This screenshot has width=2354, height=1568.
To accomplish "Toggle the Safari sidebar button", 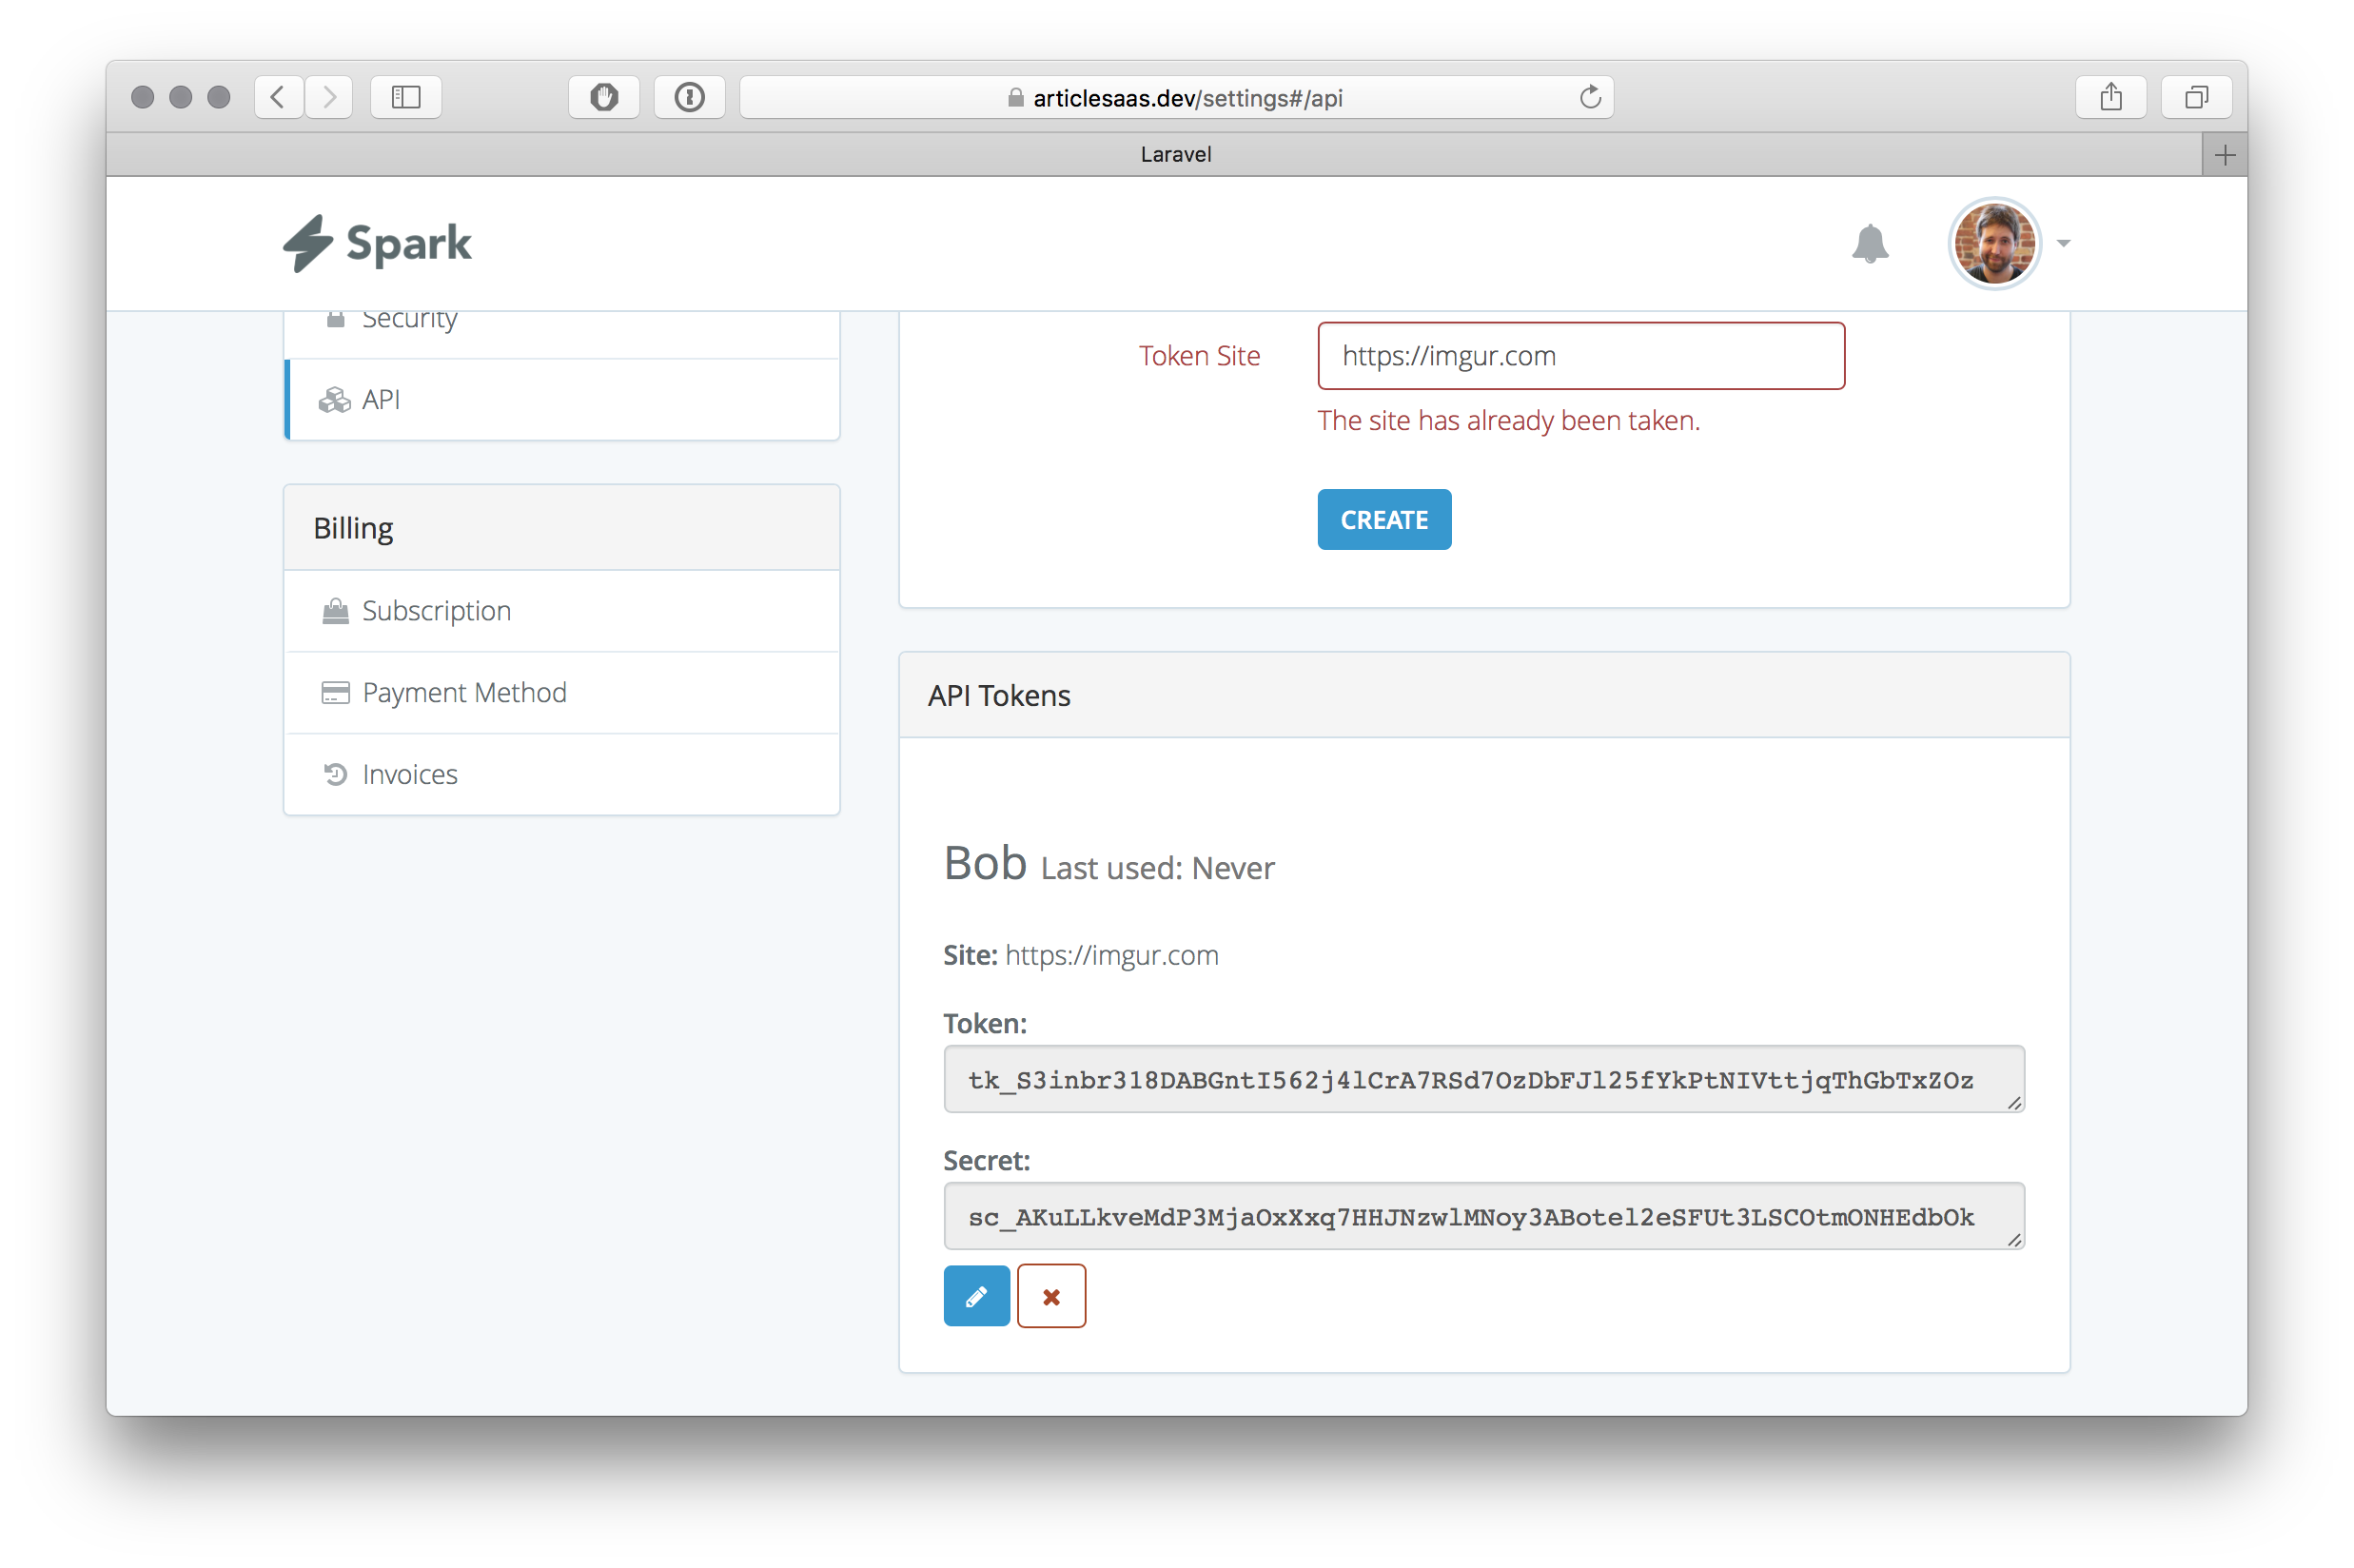I will click(405, 97).
